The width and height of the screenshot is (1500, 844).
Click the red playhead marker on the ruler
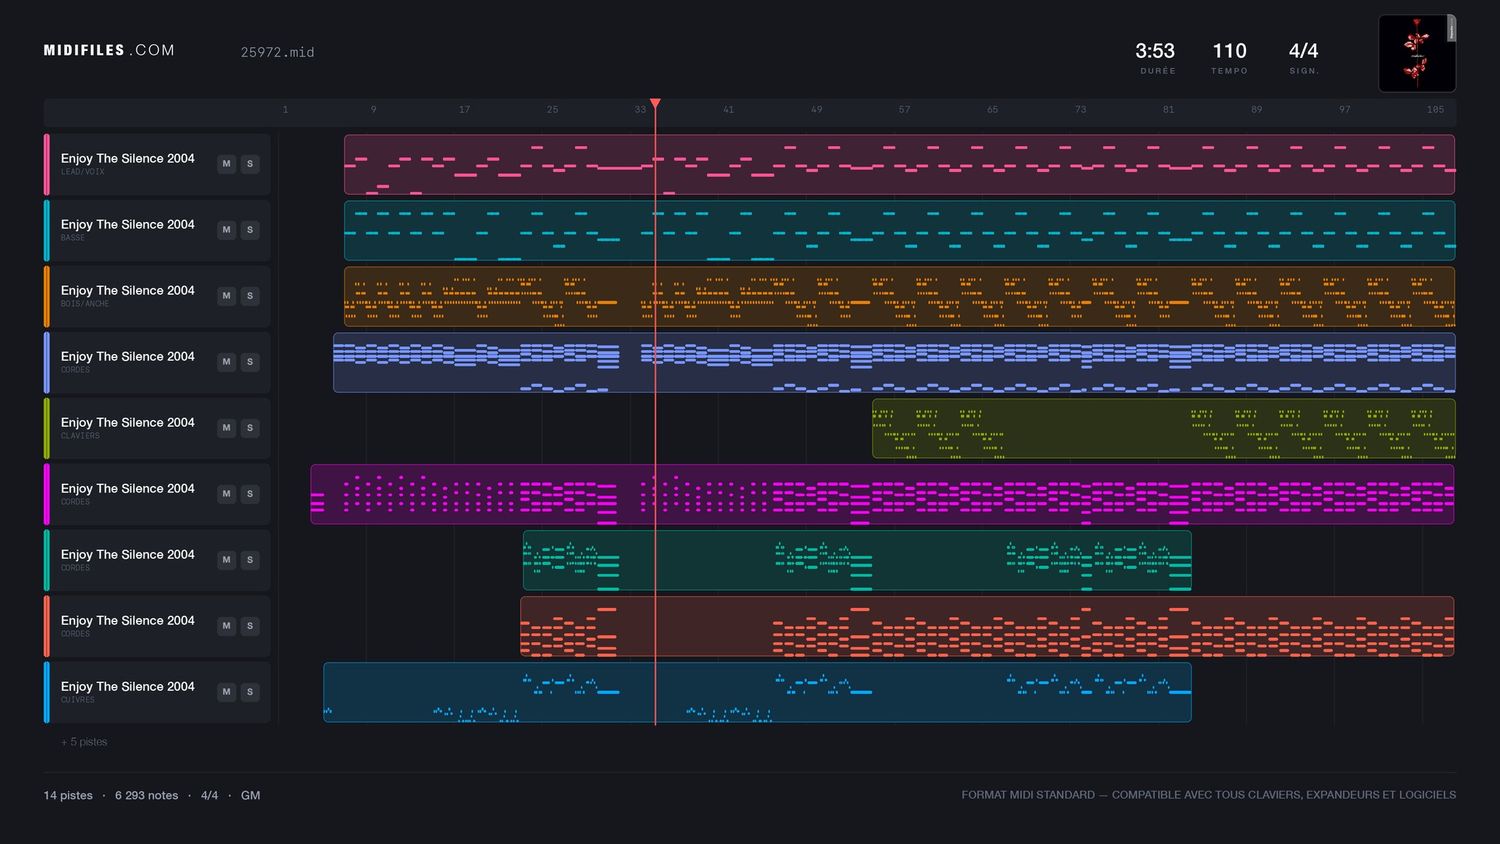pos(655,103)
